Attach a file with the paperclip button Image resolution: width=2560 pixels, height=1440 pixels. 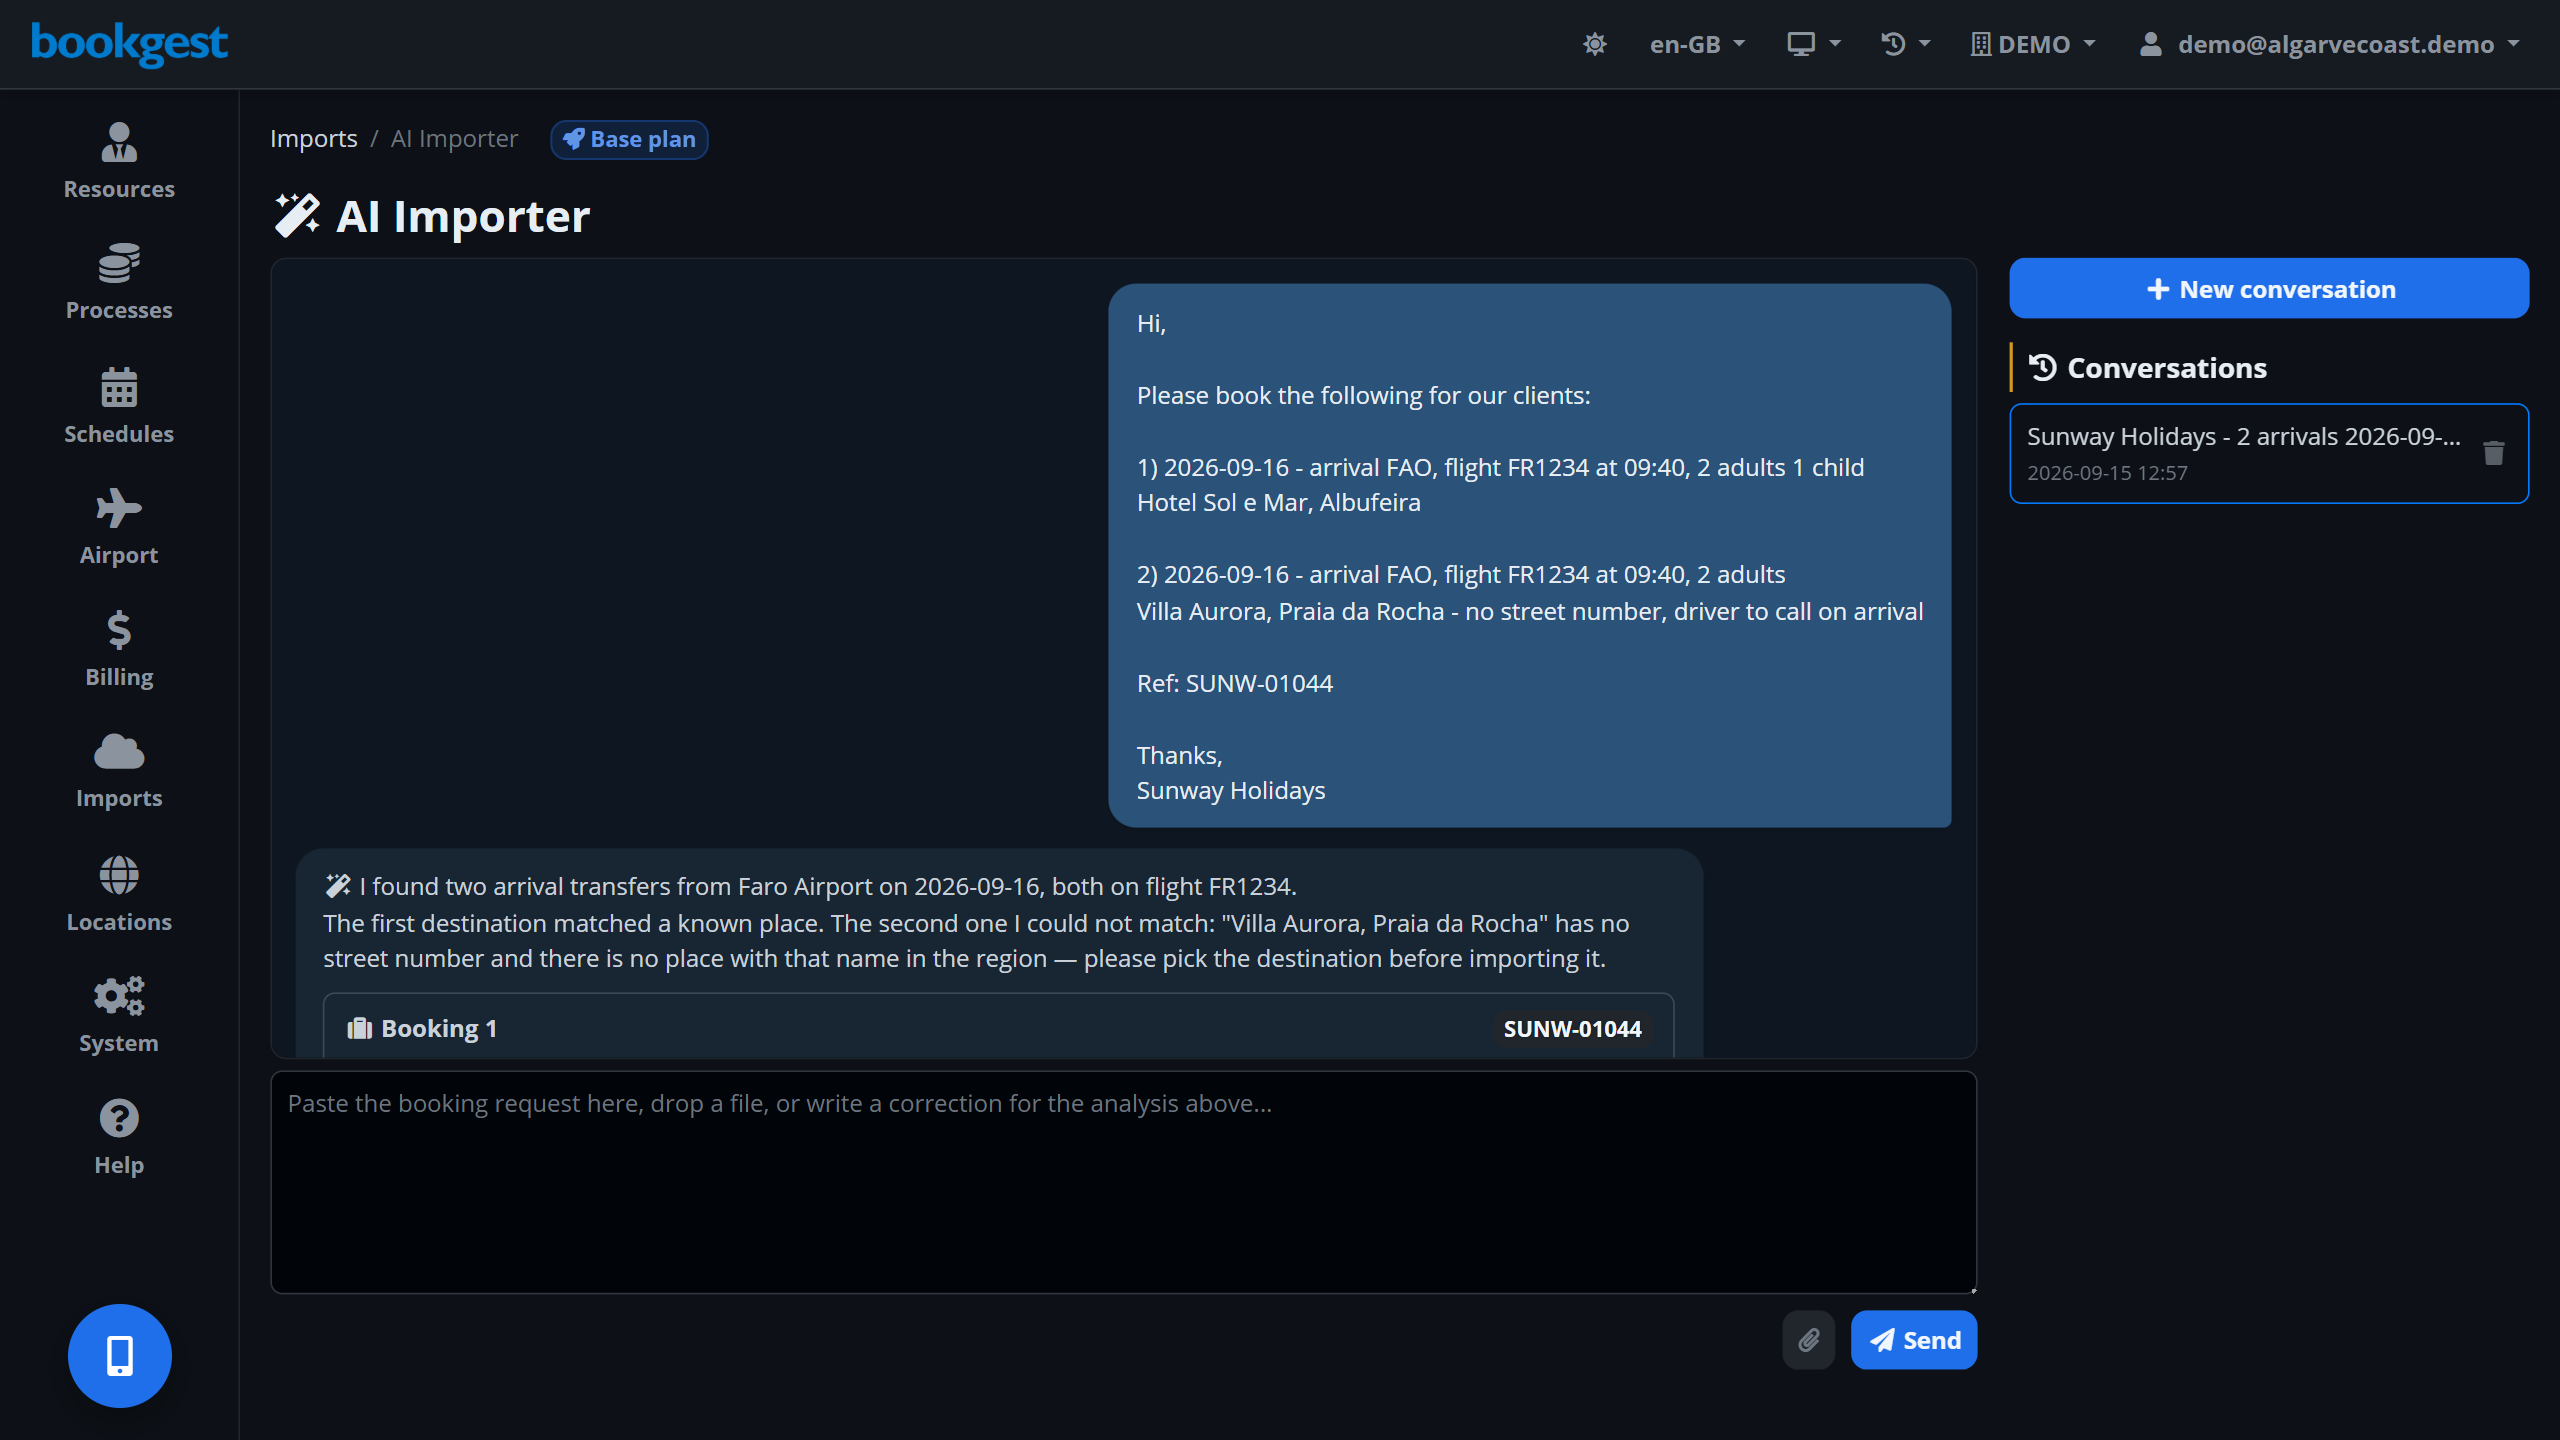pyautogui.click(x=1809, y=1340)
